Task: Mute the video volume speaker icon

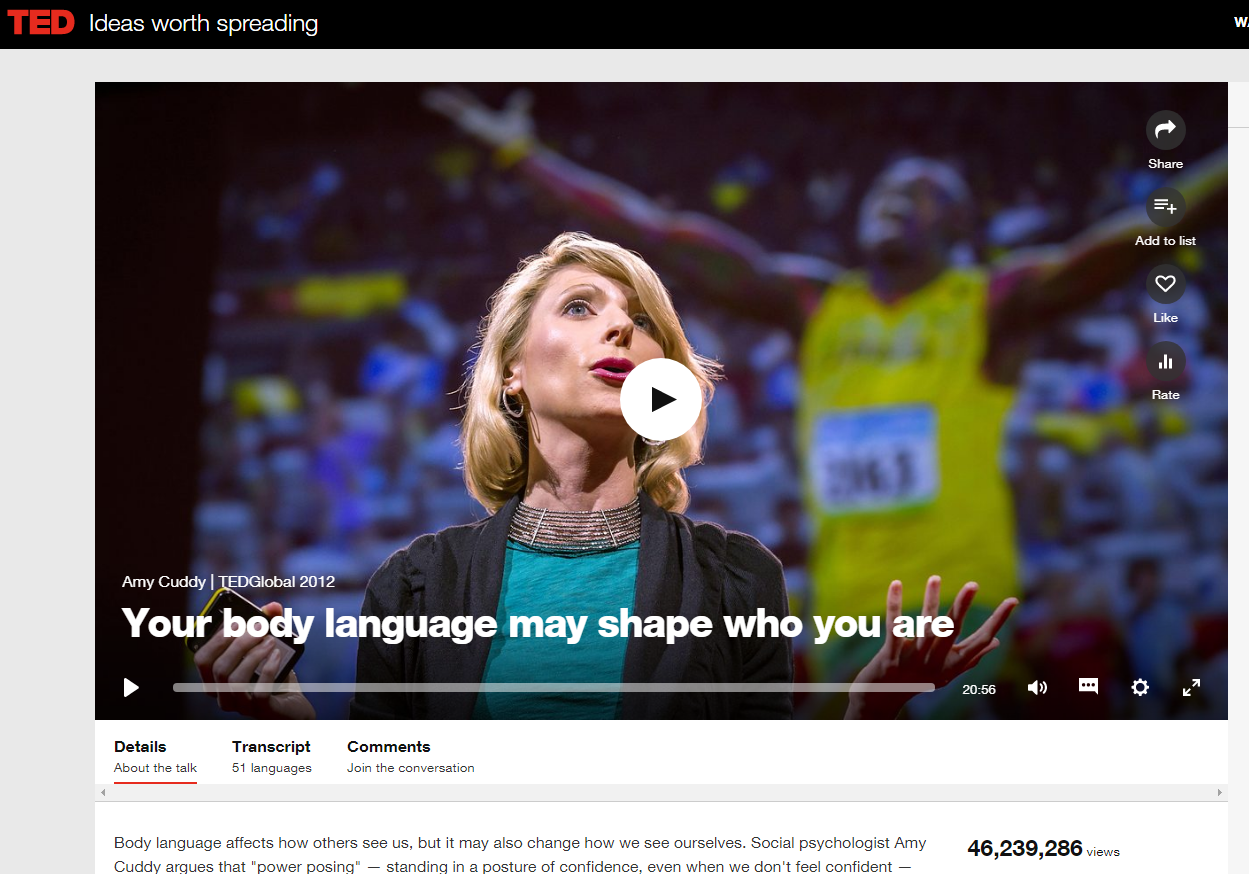Action: click(1037, 687)
